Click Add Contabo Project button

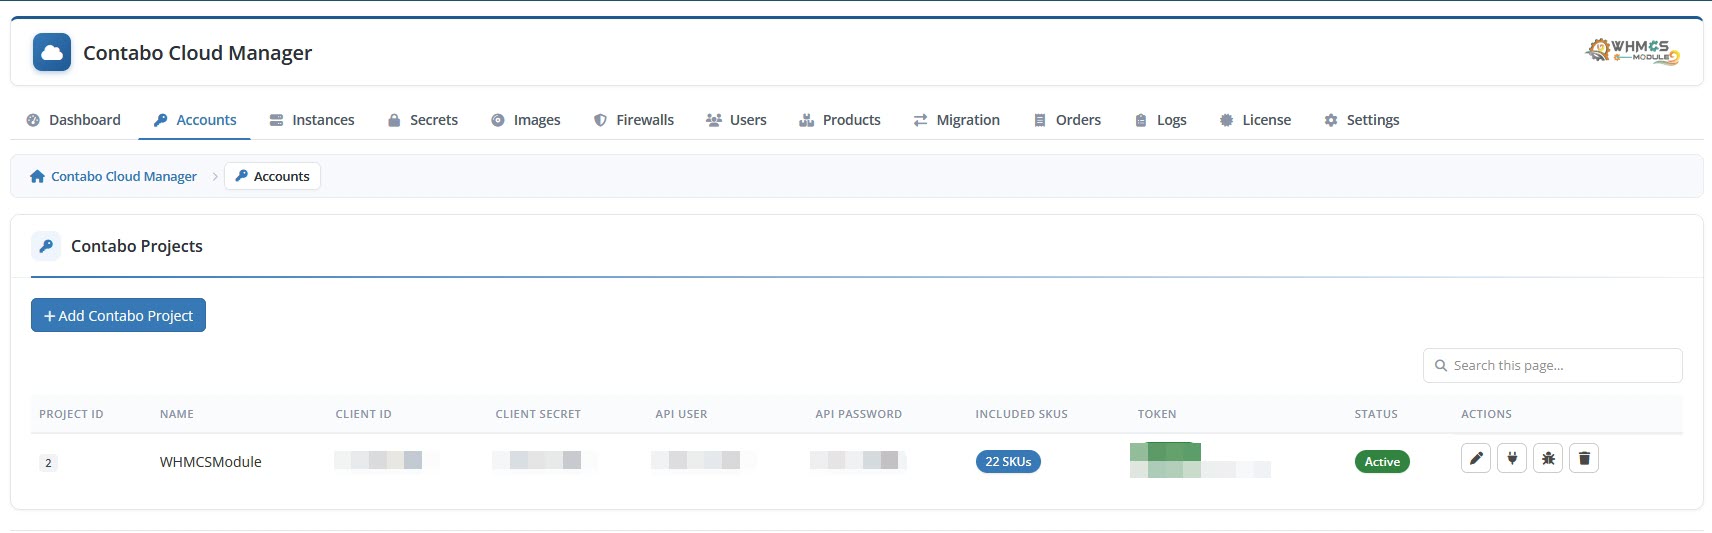click(118, 315)
